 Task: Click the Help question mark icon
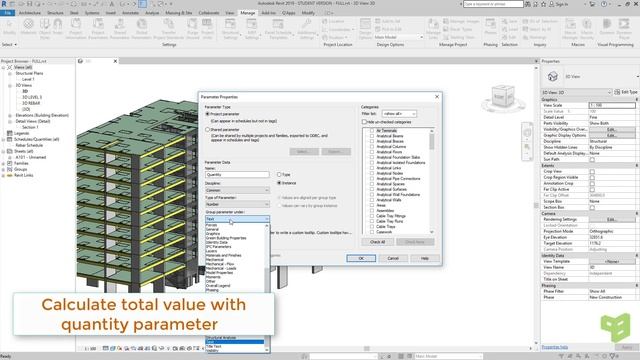coord(604,4)
